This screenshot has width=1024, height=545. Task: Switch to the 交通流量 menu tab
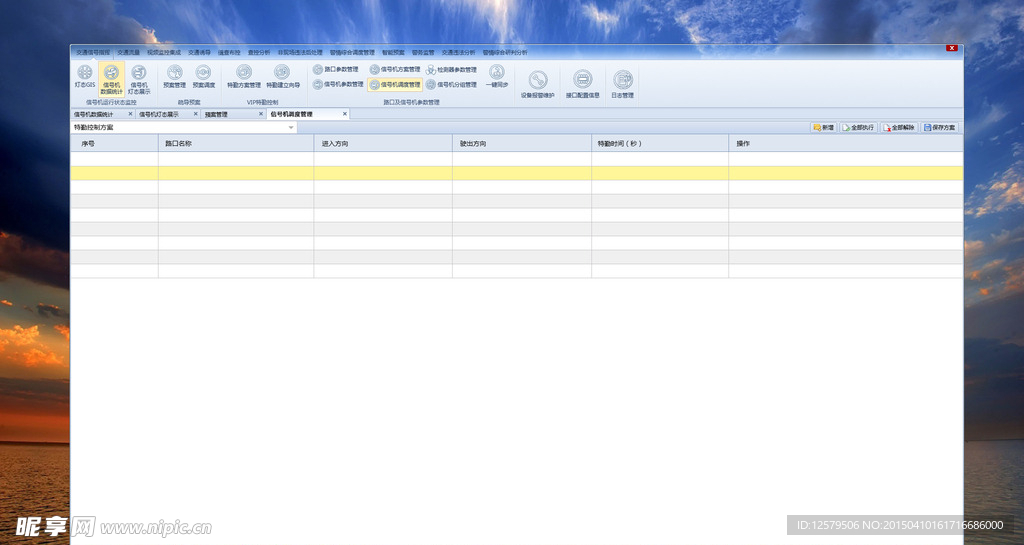pos(128,51)
